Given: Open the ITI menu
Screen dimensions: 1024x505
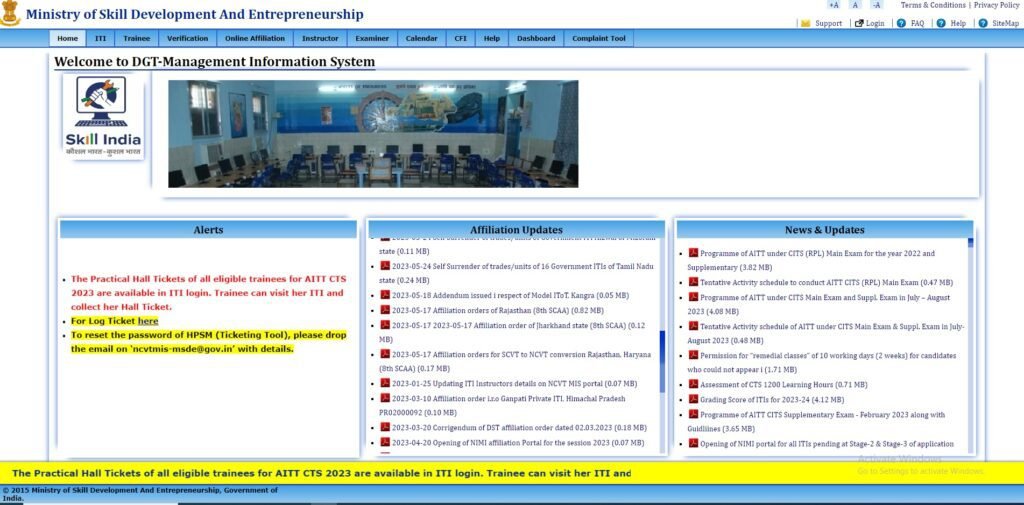Looking at the screenshot, I should coord(101,39).
